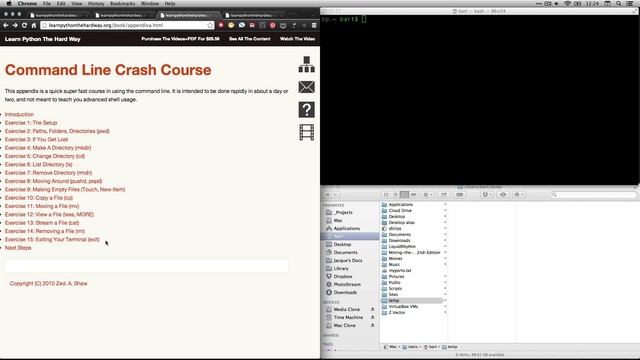The image size is (640, 360).
Task: Eject the Media Clone volume
Action: [x=372, y=309]
